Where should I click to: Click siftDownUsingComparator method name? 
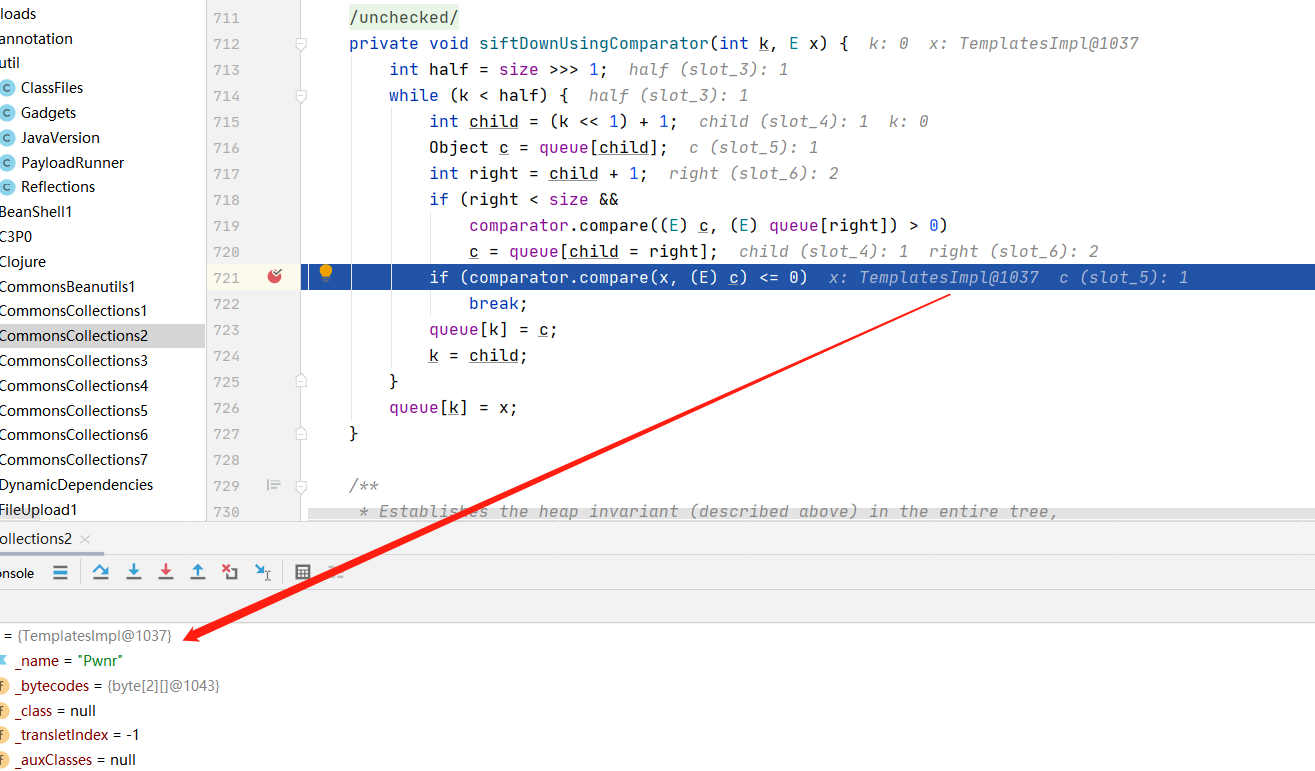594,44
